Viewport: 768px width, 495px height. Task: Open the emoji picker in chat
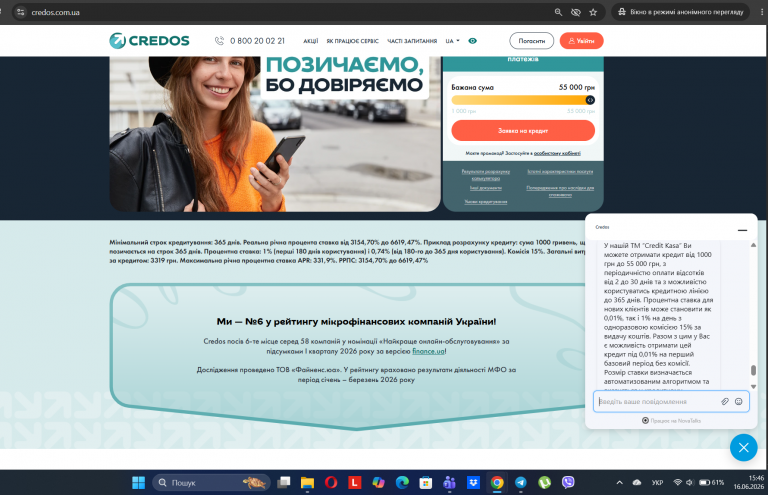click(x=739, y=401)
